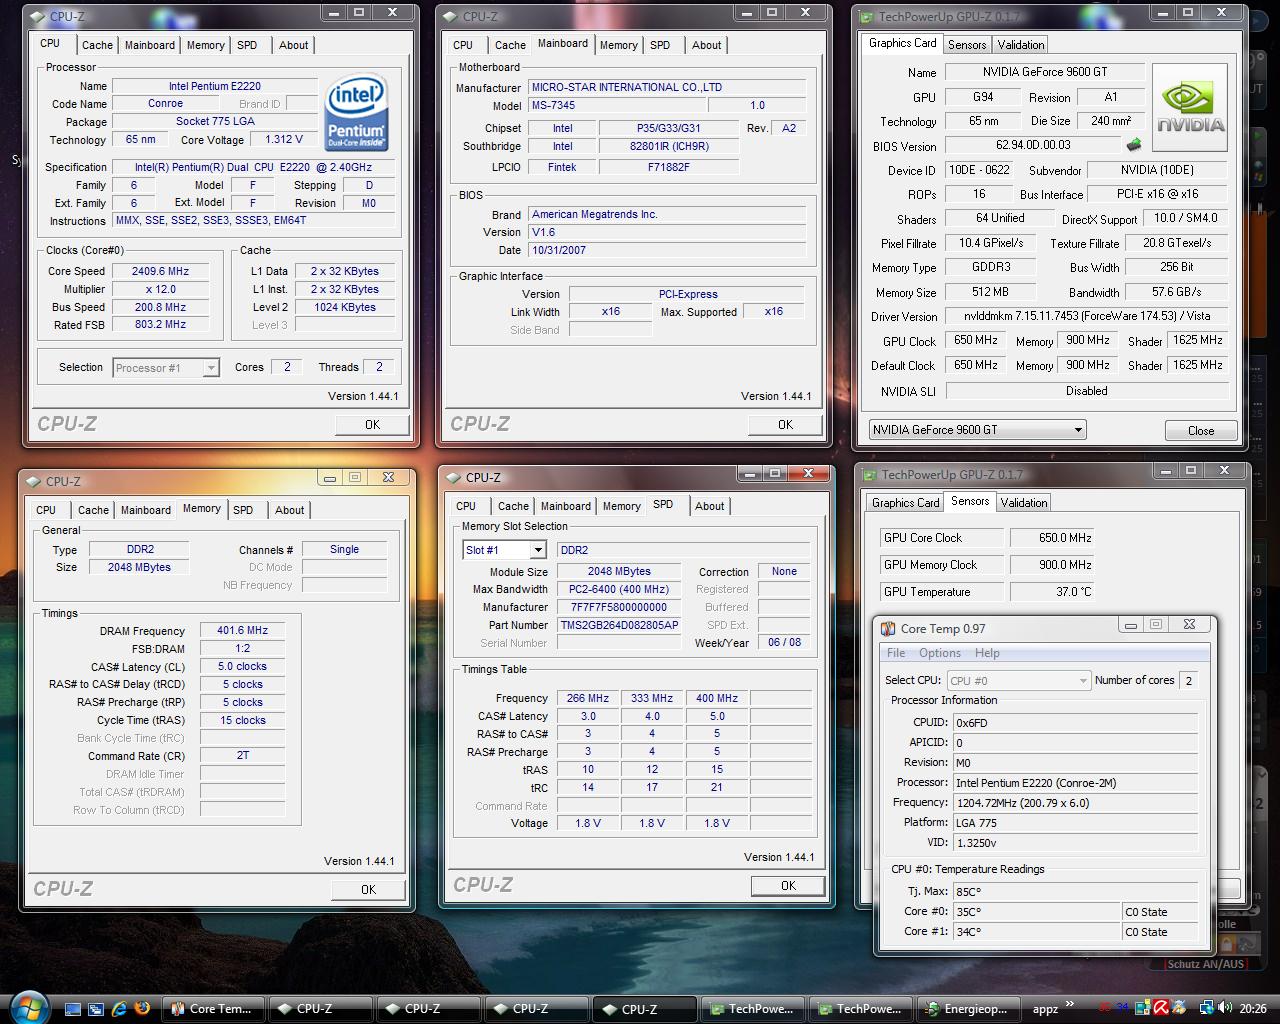Image resolution: width=1280 pixels, height=1024 pixels.
Task: Click the Number of cores field in Core Temp
Action: pos(1189,680)
